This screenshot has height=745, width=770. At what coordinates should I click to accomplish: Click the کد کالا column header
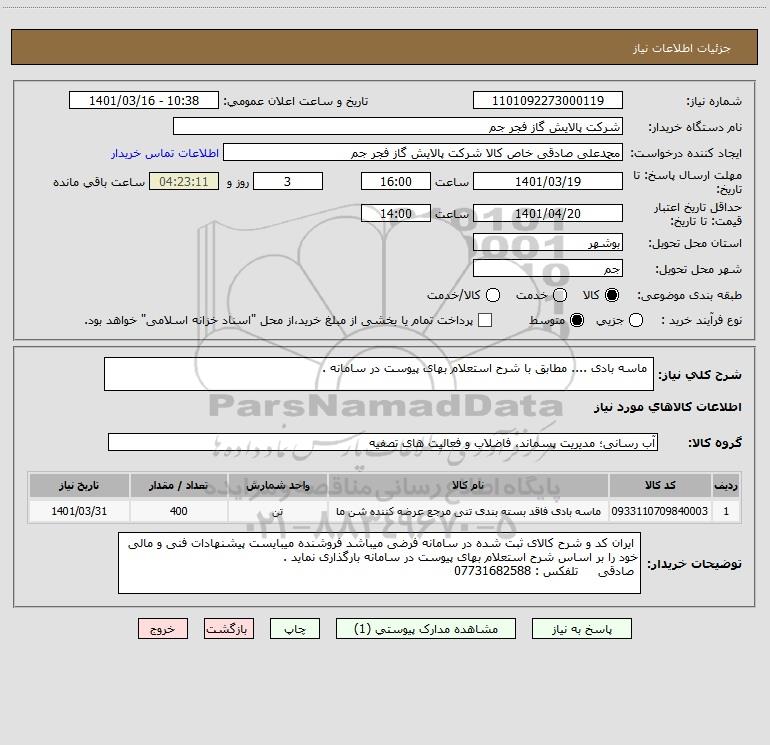click(660, 485)
